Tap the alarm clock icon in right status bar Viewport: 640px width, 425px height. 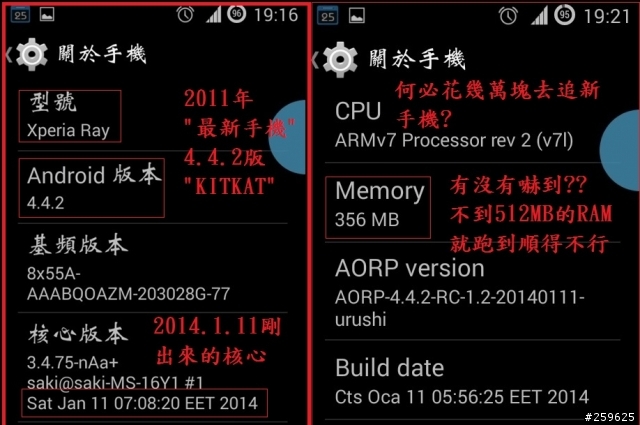(x=508, y=16)
